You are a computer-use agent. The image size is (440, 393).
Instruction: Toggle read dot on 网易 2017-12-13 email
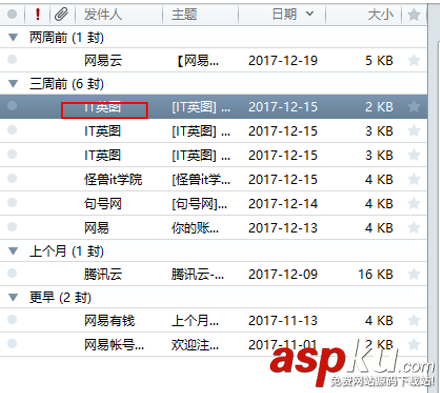(x=12, y=227)
